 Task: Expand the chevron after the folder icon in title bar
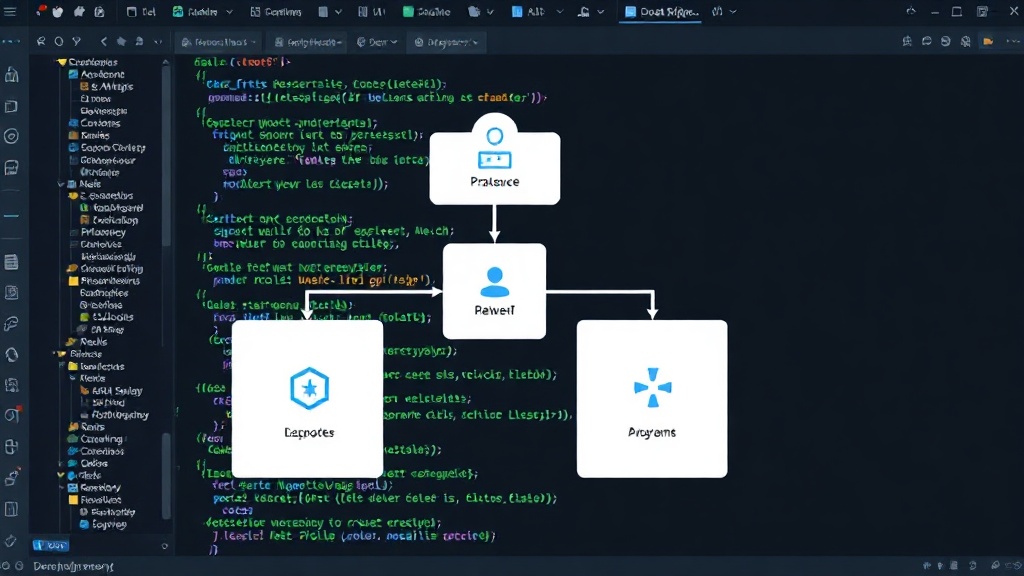click(490, 12)
